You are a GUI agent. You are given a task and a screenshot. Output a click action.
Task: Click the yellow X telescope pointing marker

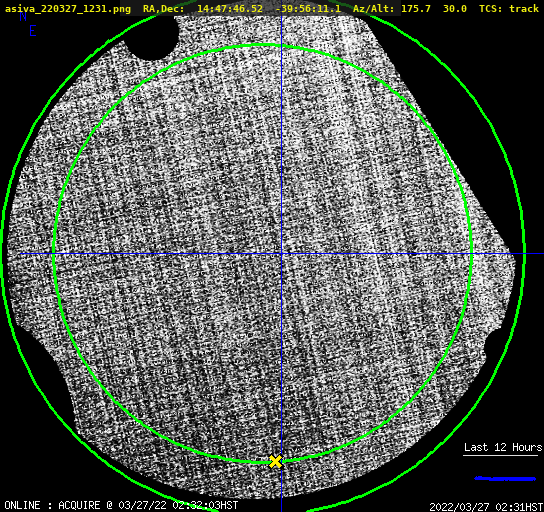click(x=275, y=462)
